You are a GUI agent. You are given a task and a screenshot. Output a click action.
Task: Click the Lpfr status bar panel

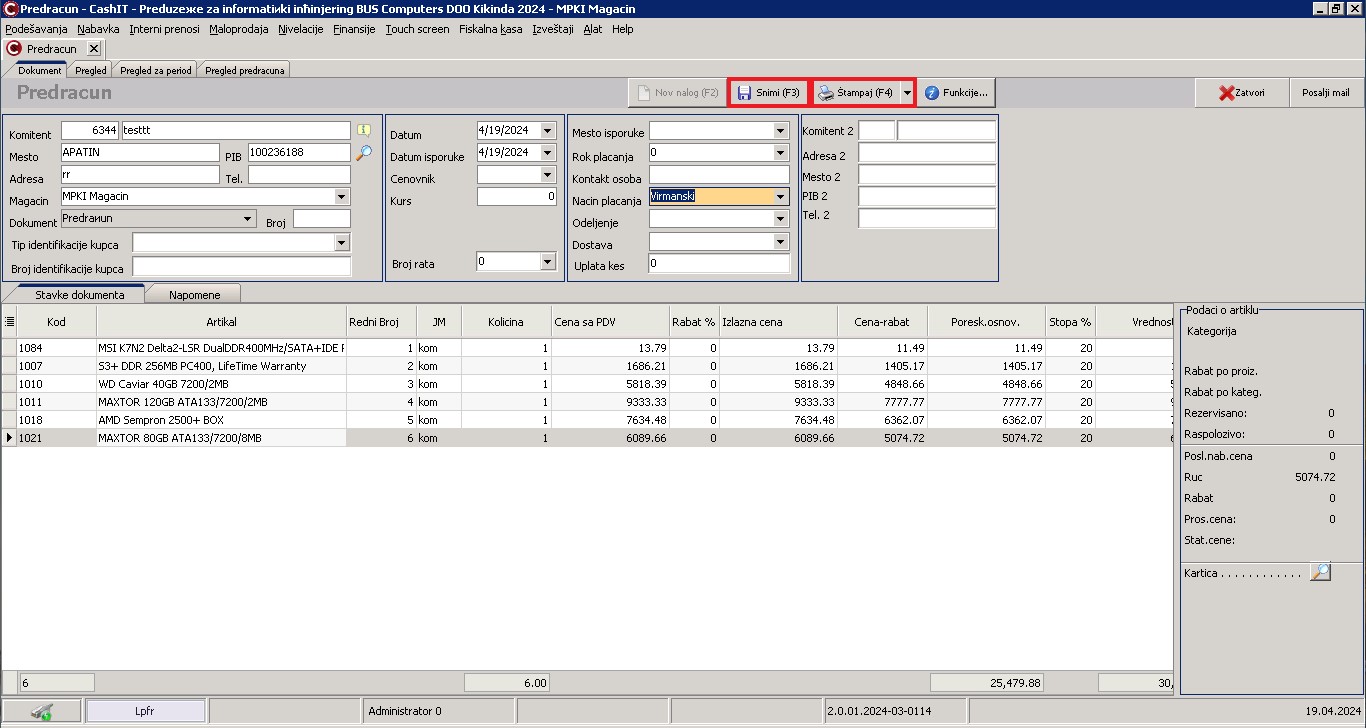[145, 711]
